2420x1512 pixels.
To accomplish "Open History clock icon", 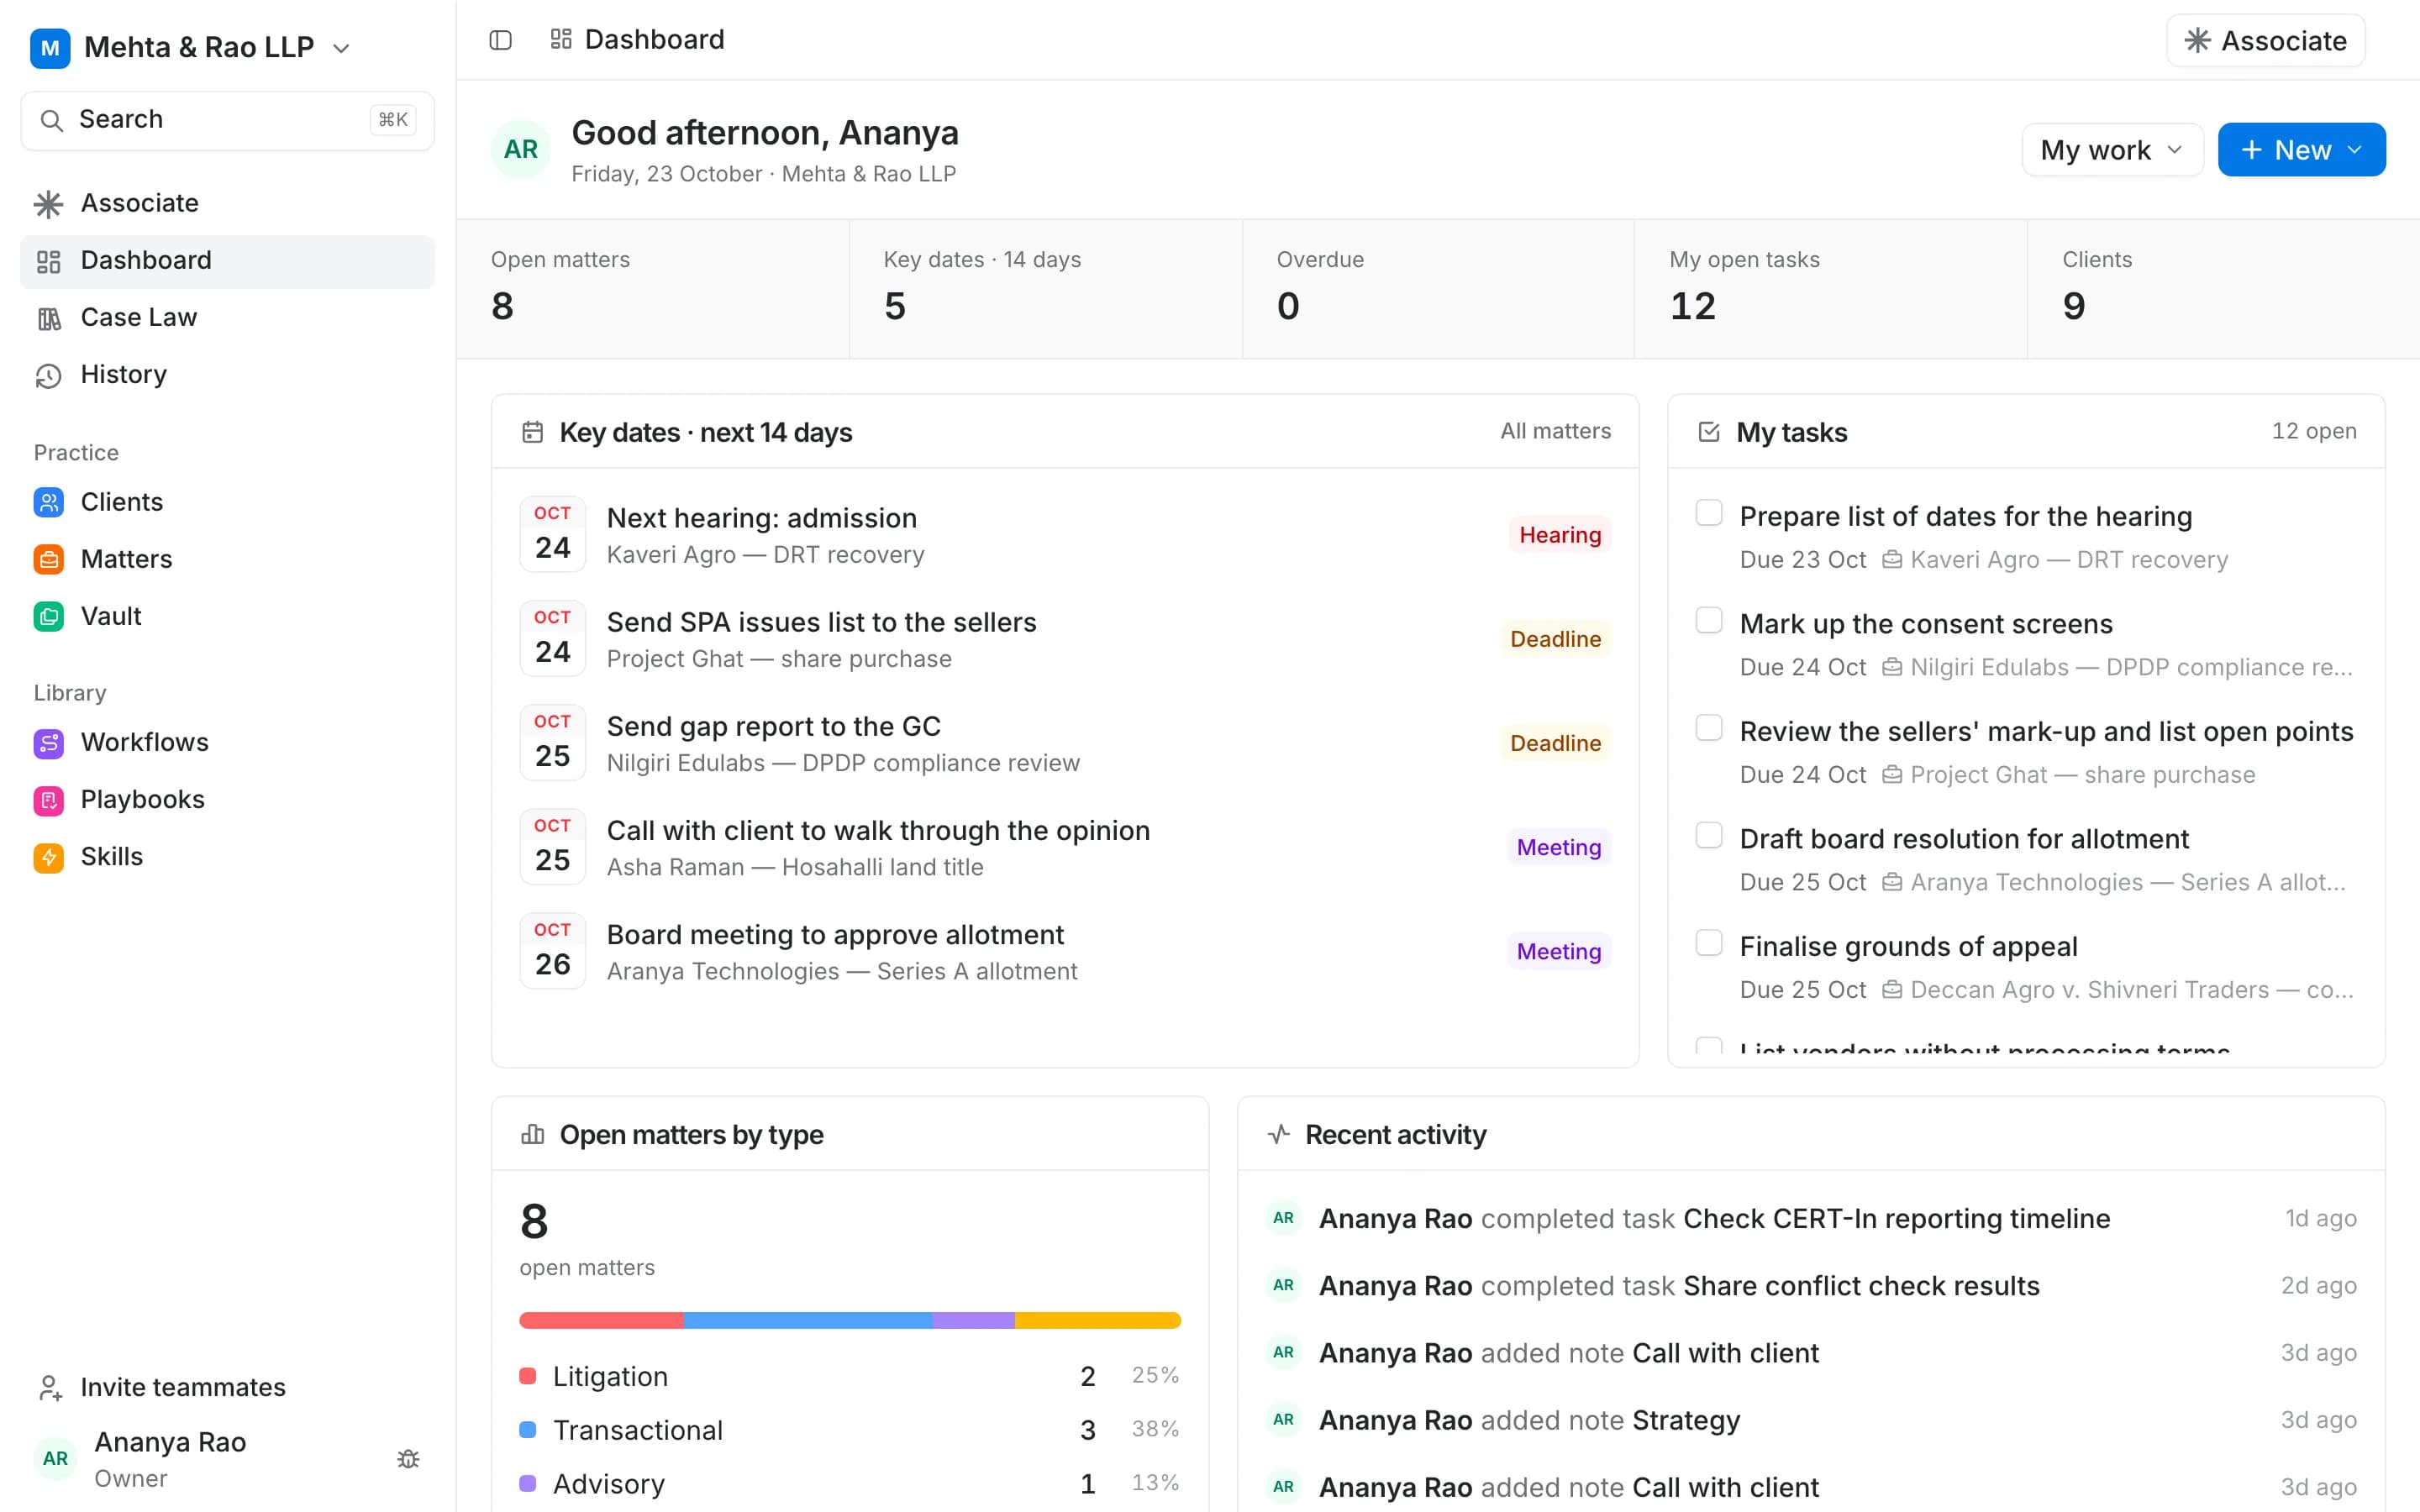I will click(48, 375).
